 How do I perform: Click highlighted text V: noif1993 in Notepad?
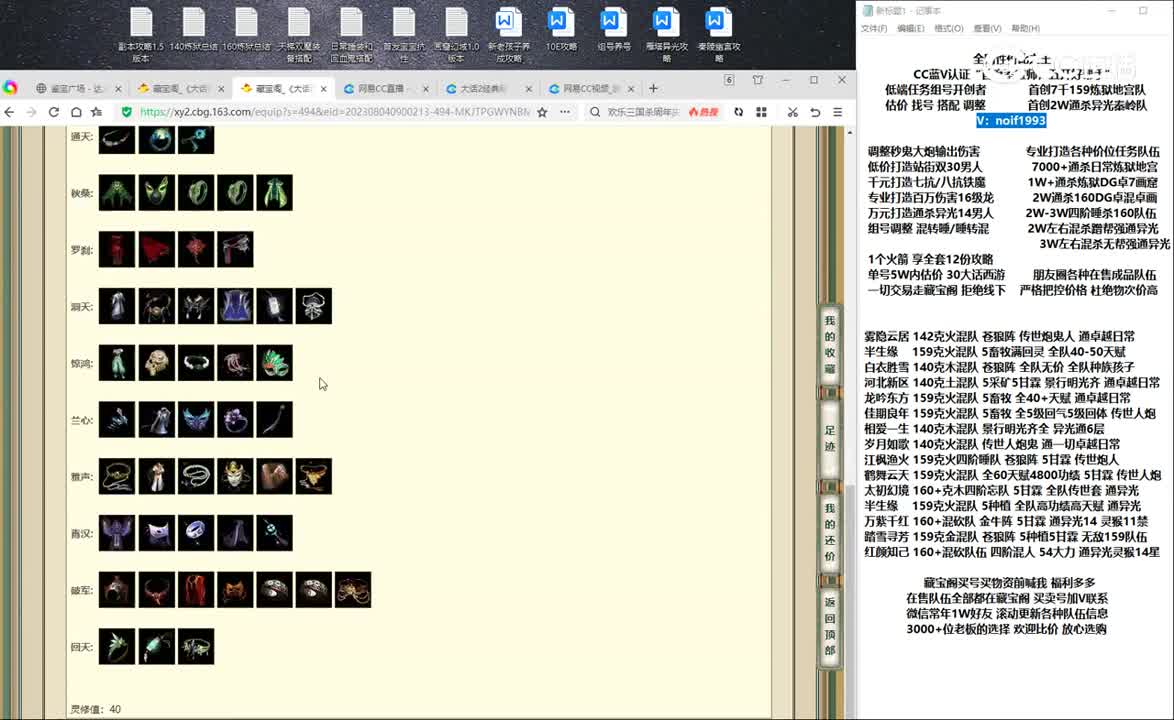(x=1011, y=120)
